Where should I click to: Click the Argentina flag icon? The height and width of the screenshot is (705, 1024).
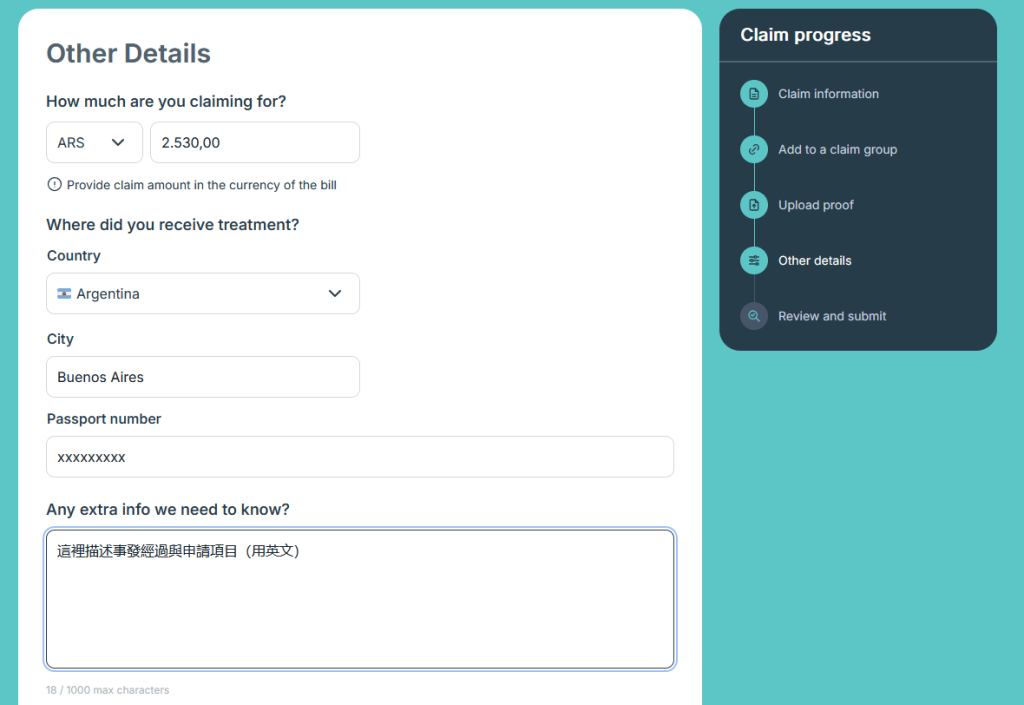pyautogui.click(x=65, y=294)
